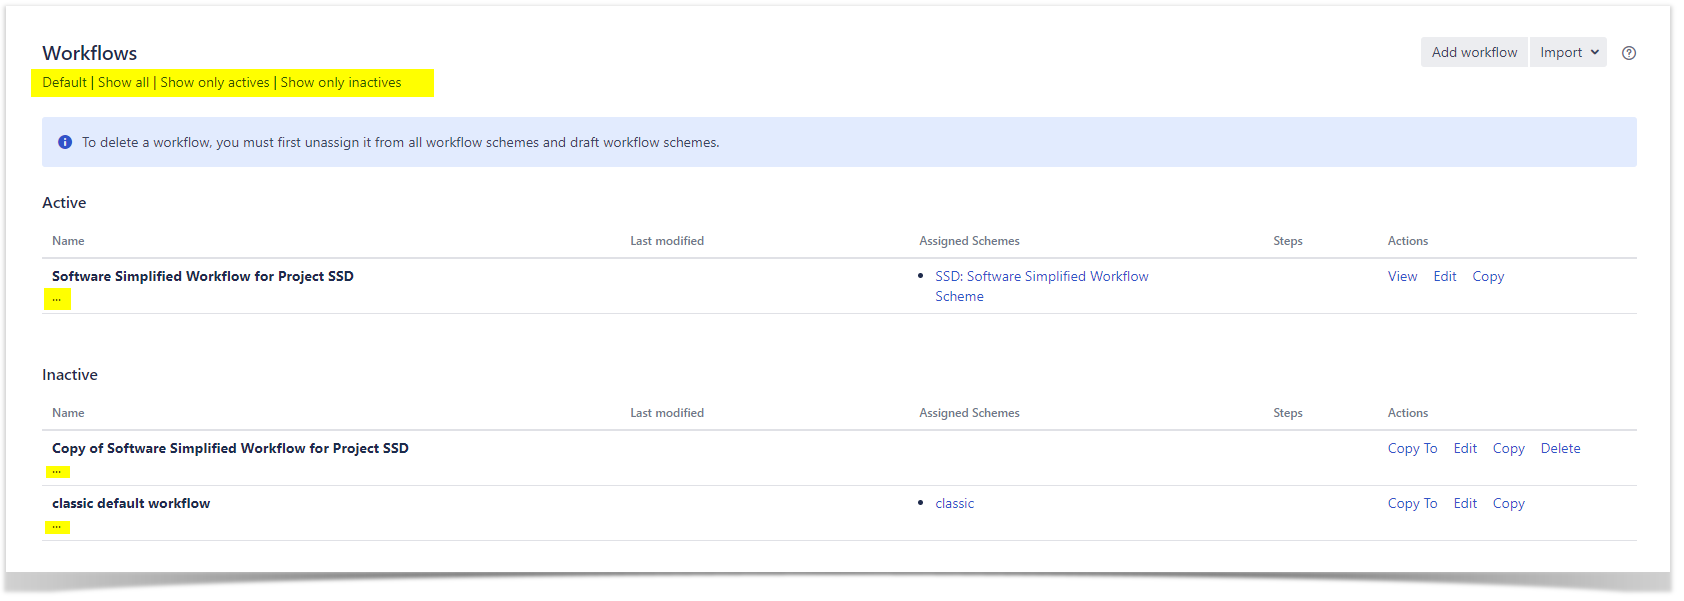
Task: Click Copy for classic default workflow
Action: tap(1508, 503)
